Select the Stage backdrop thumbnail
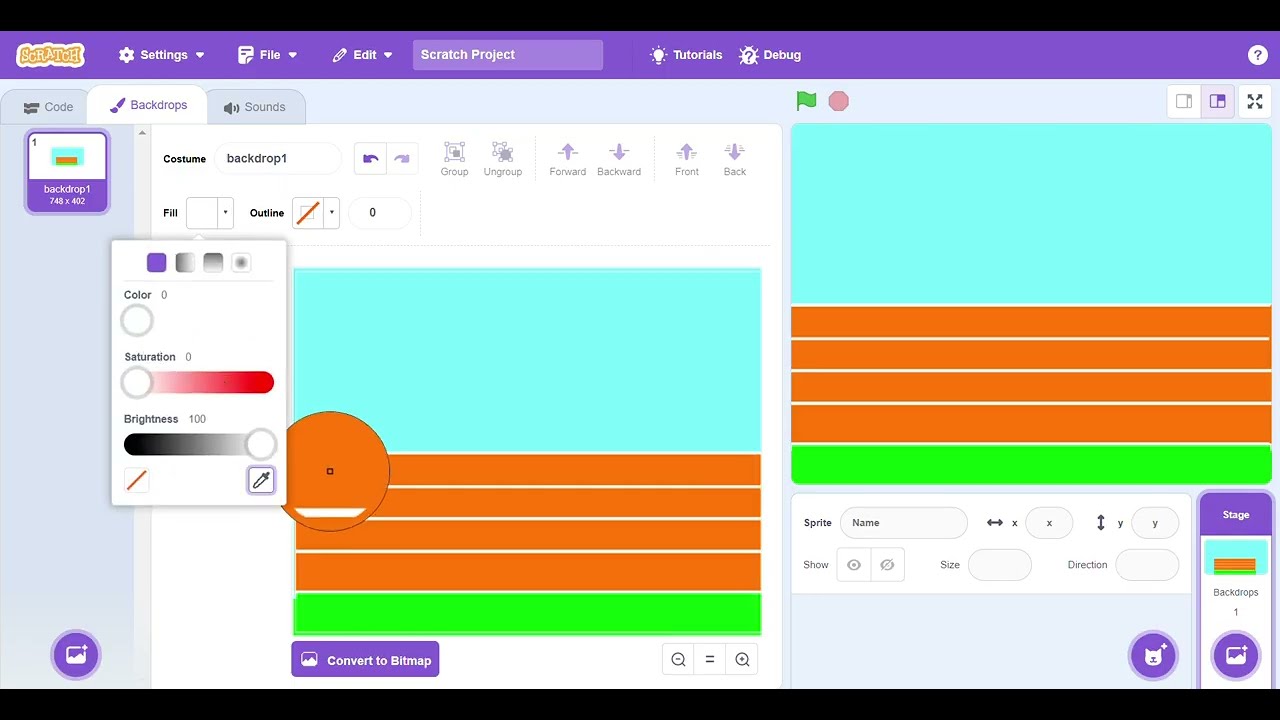This screenshot has height=720, width=1280. [x=1235, y=560]
